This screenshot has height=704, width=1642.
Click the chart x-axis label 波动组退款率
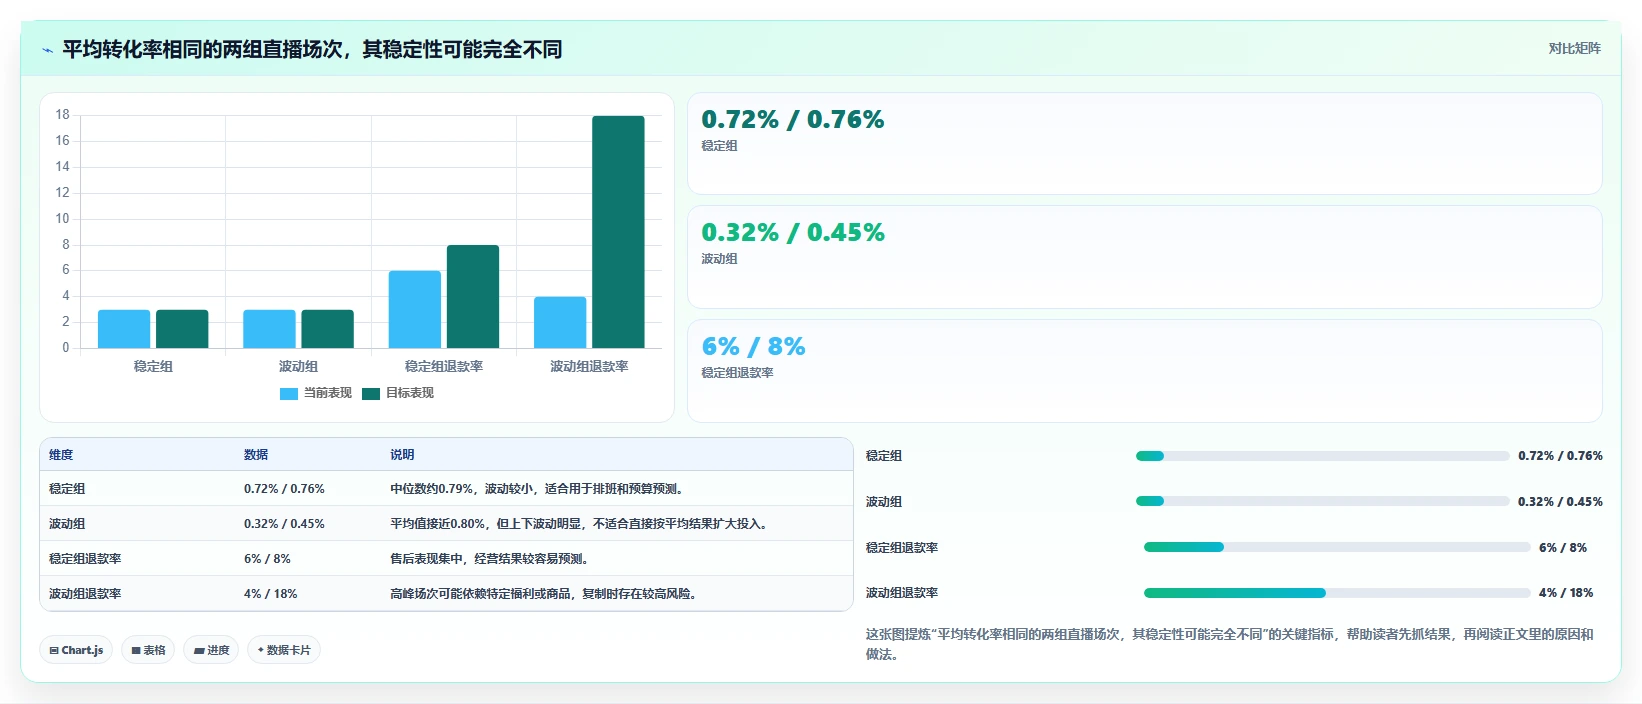(589, 367)
